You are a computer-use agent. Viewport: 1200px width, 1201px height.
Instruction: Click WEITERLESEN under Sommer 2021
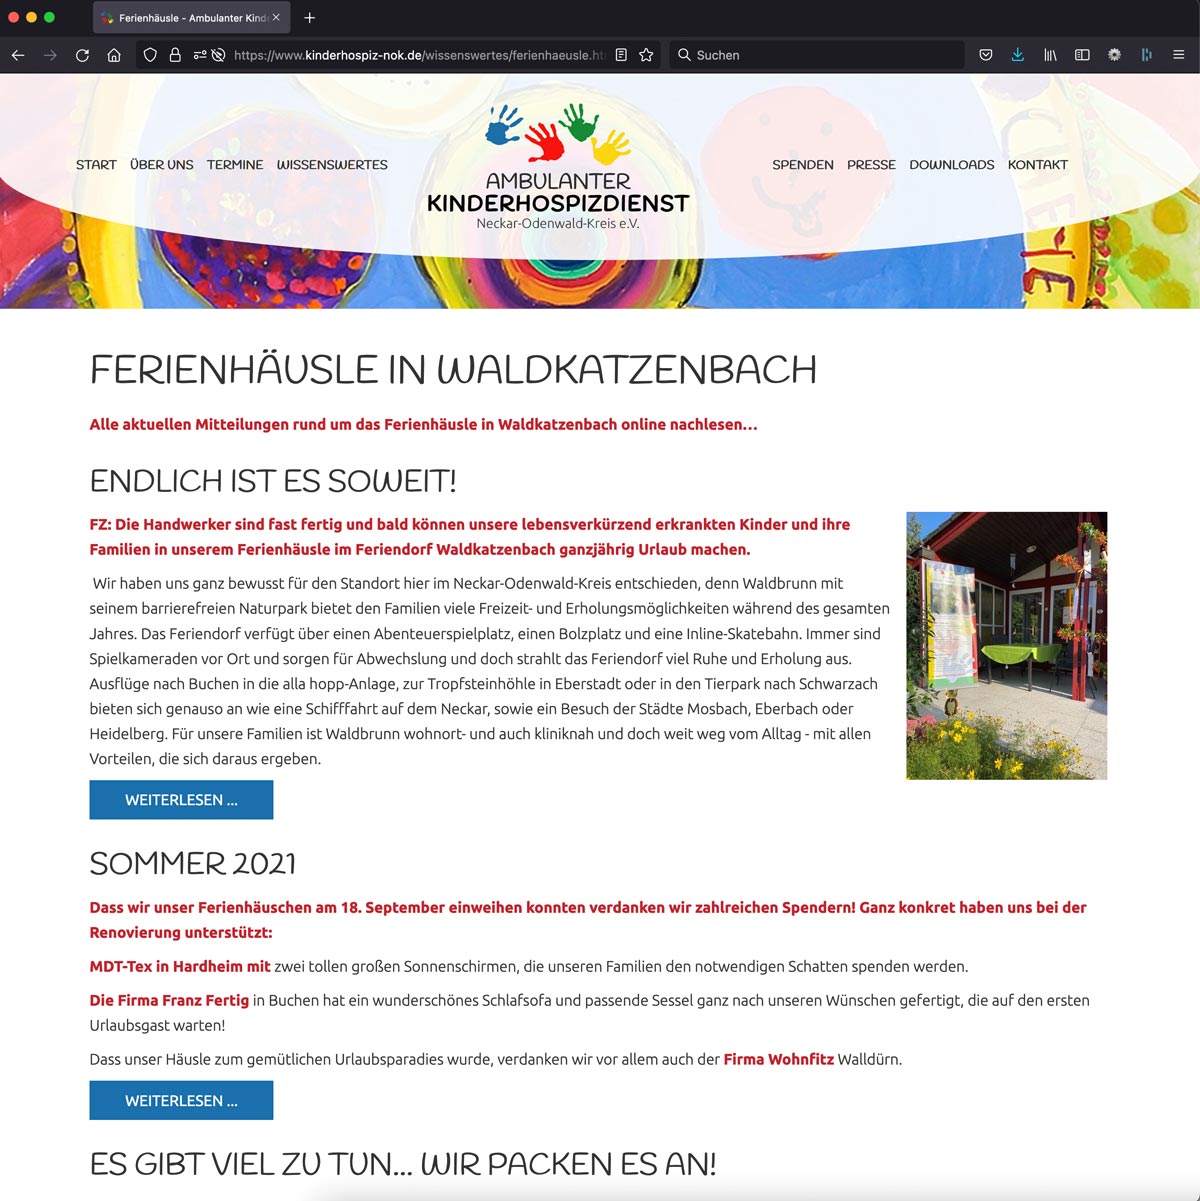point(181,1100)
